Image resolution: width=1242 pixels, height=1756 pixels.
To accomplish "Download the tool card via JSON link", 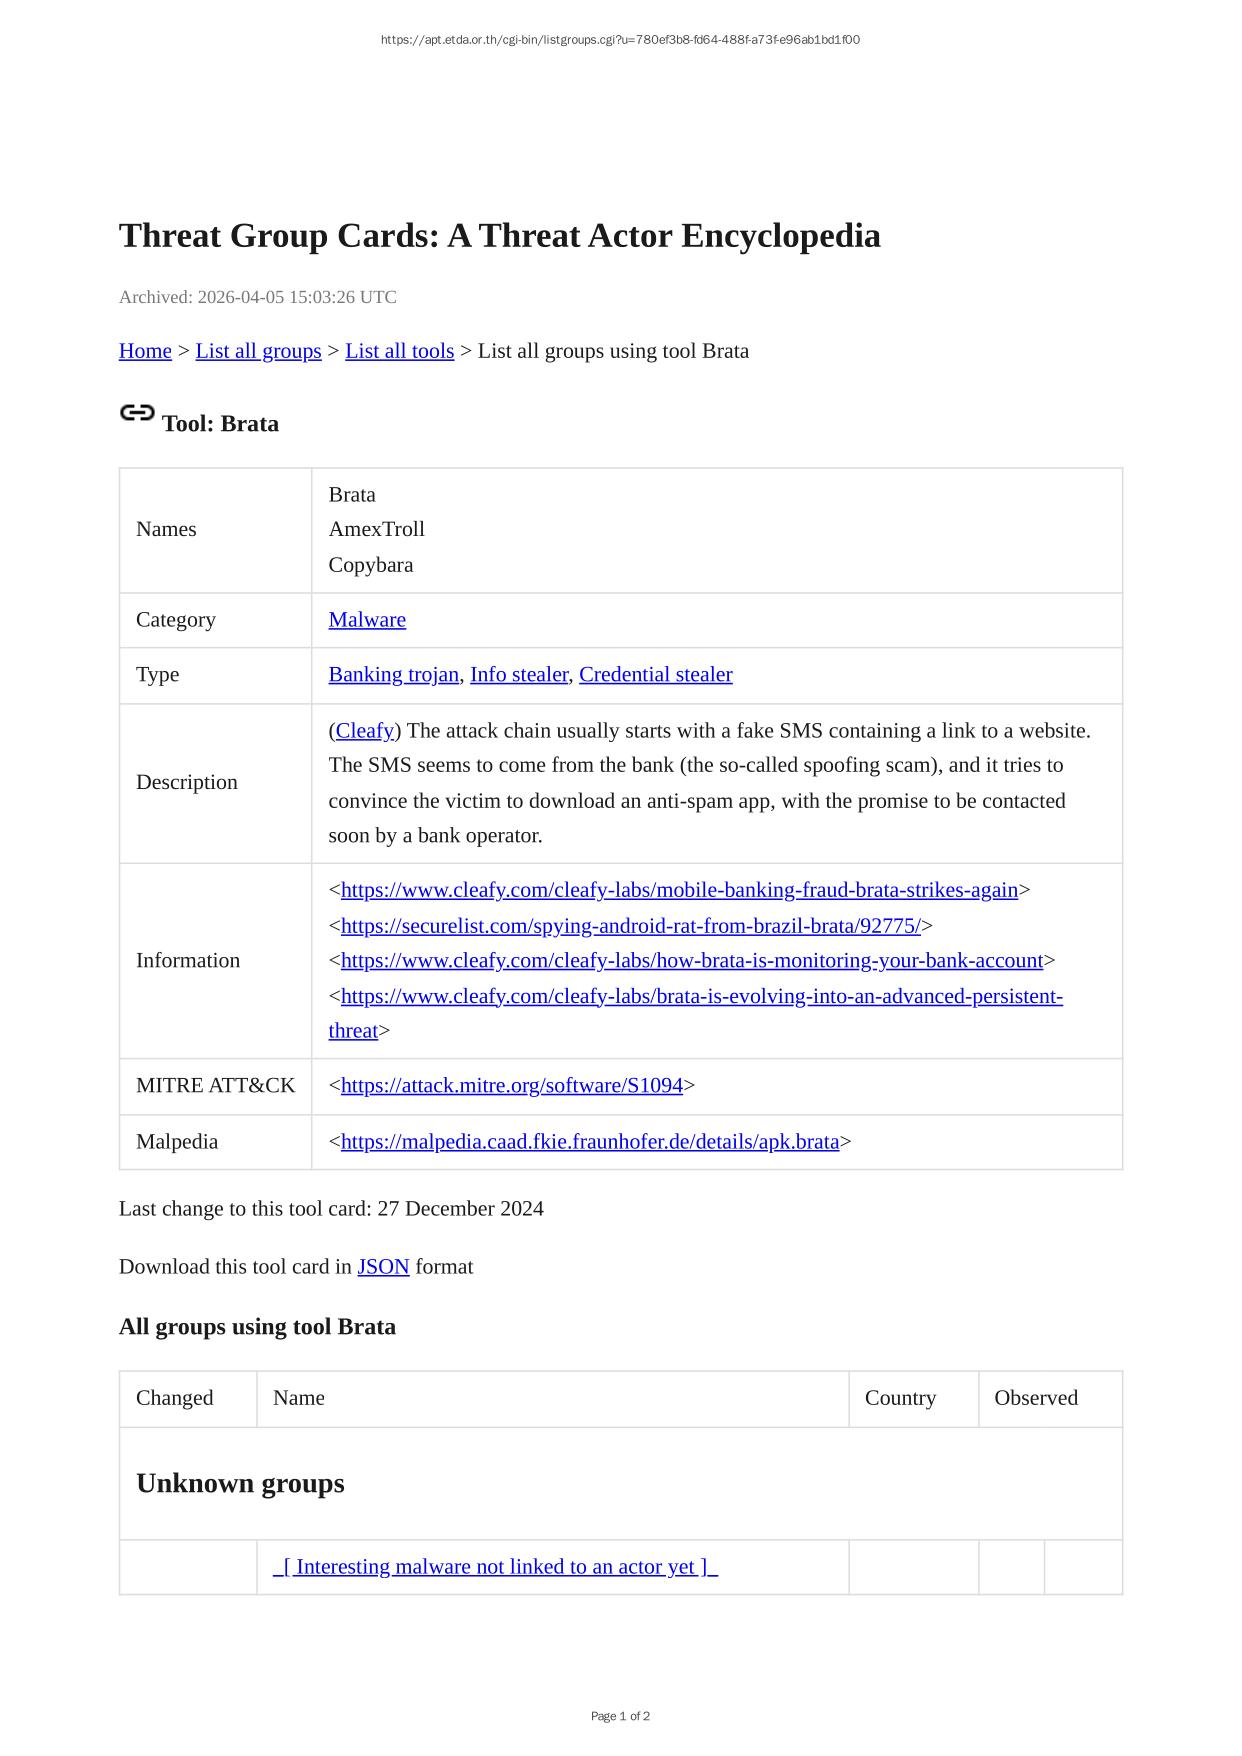I will [x=383, y=1267].
